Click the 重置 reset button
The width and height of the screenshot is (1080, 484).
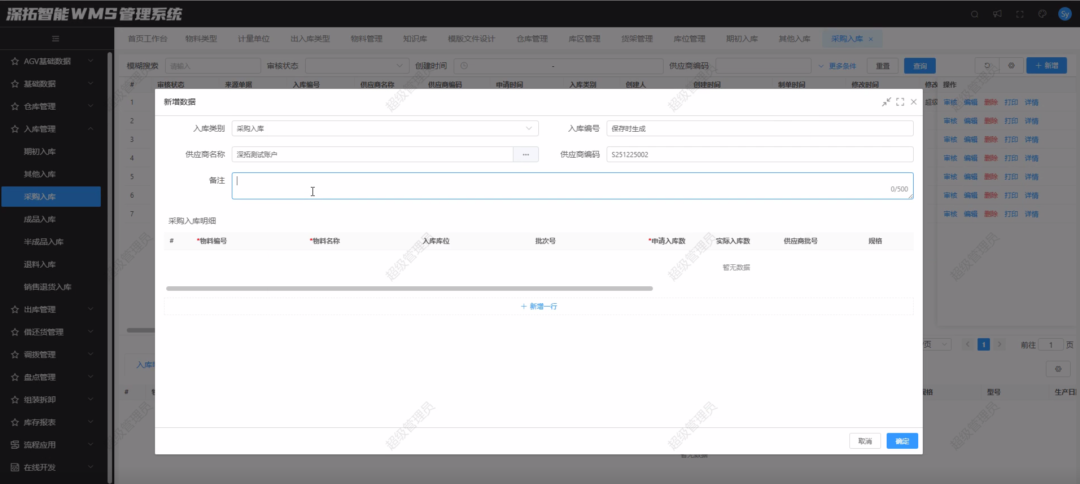[882, 66]
